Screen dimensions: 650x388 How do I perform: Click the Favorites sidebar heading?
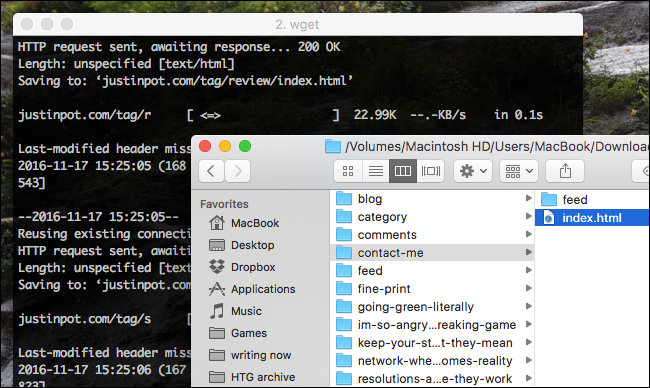[224, 204]
